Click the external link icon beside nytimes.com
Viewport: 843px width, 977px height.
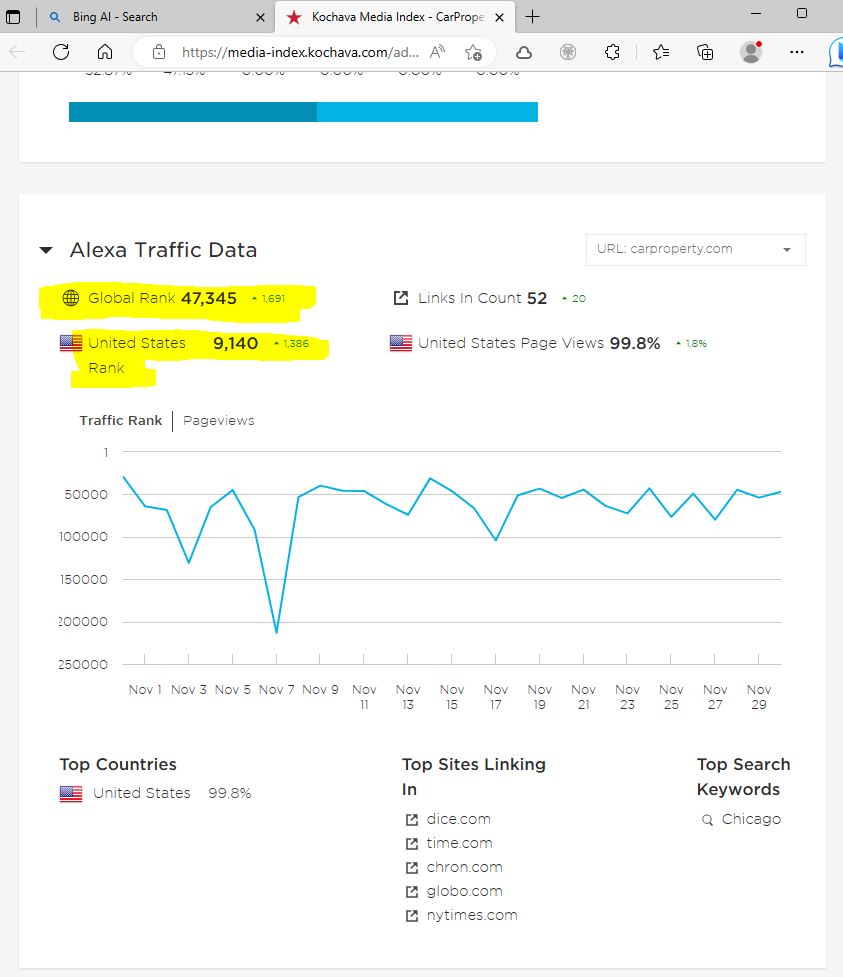pos(412,916)
